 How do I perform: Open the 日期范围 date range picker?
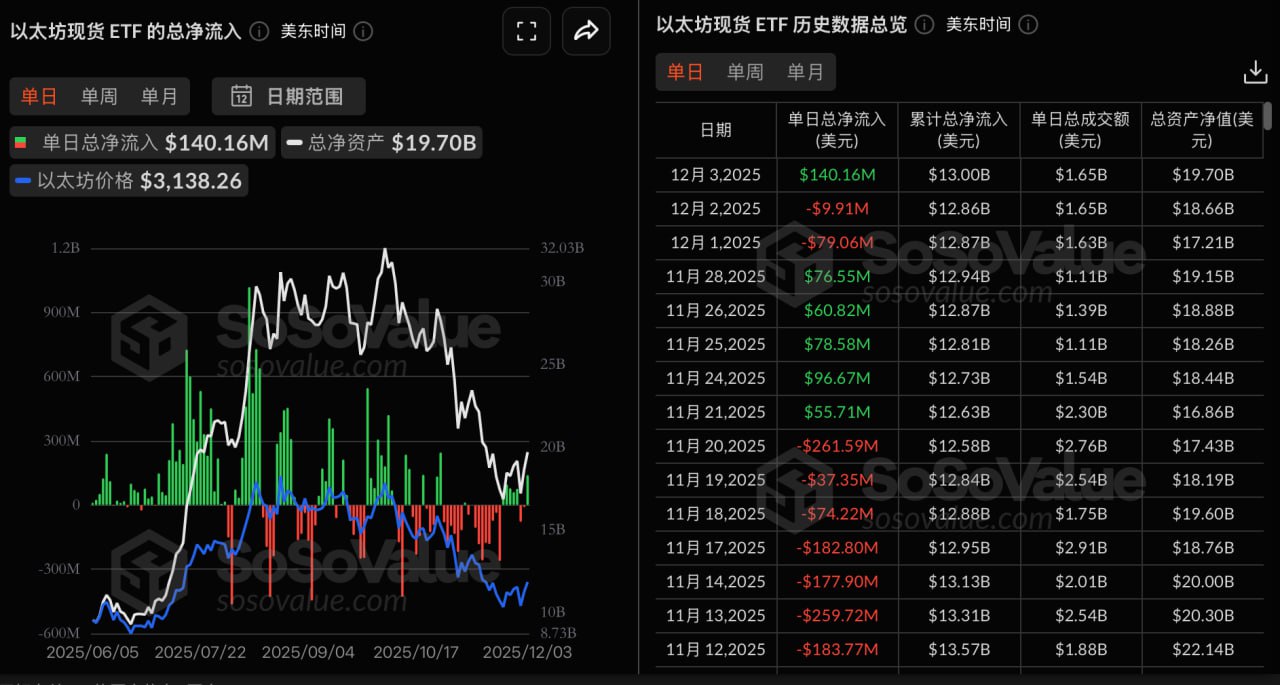289,96
